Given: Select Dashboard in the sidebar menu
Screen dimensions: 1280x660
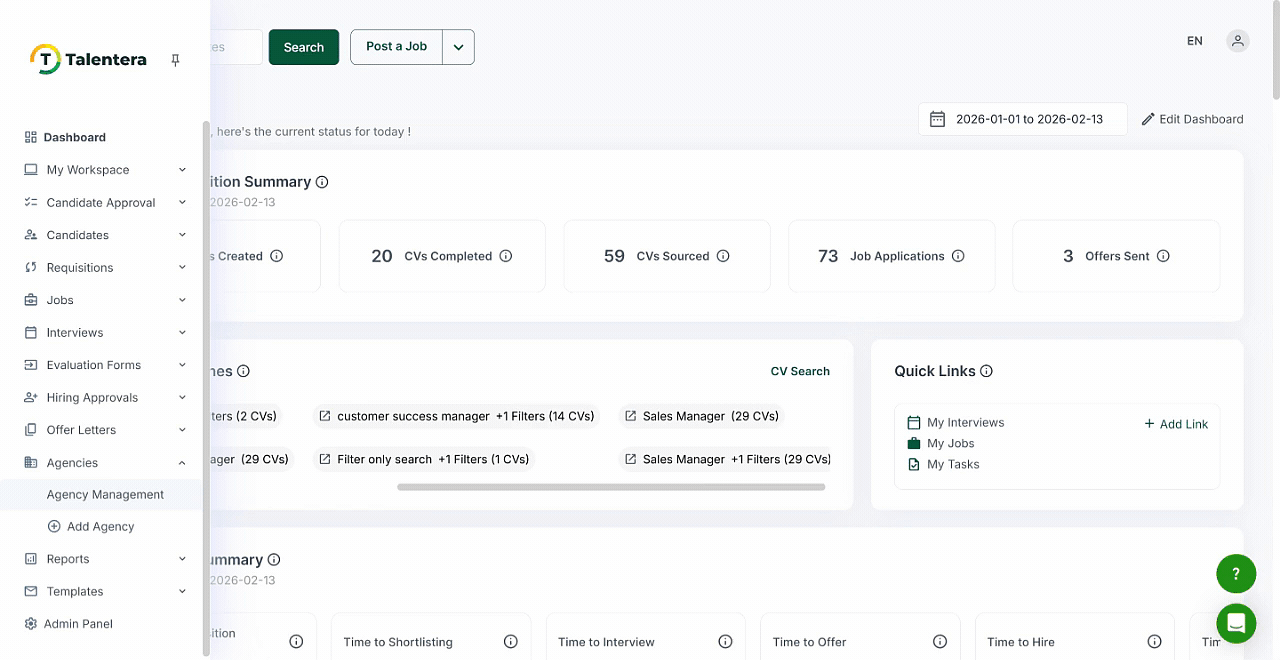Looking at the screenshot, I should pyautogui.click(x=75, y=137).
